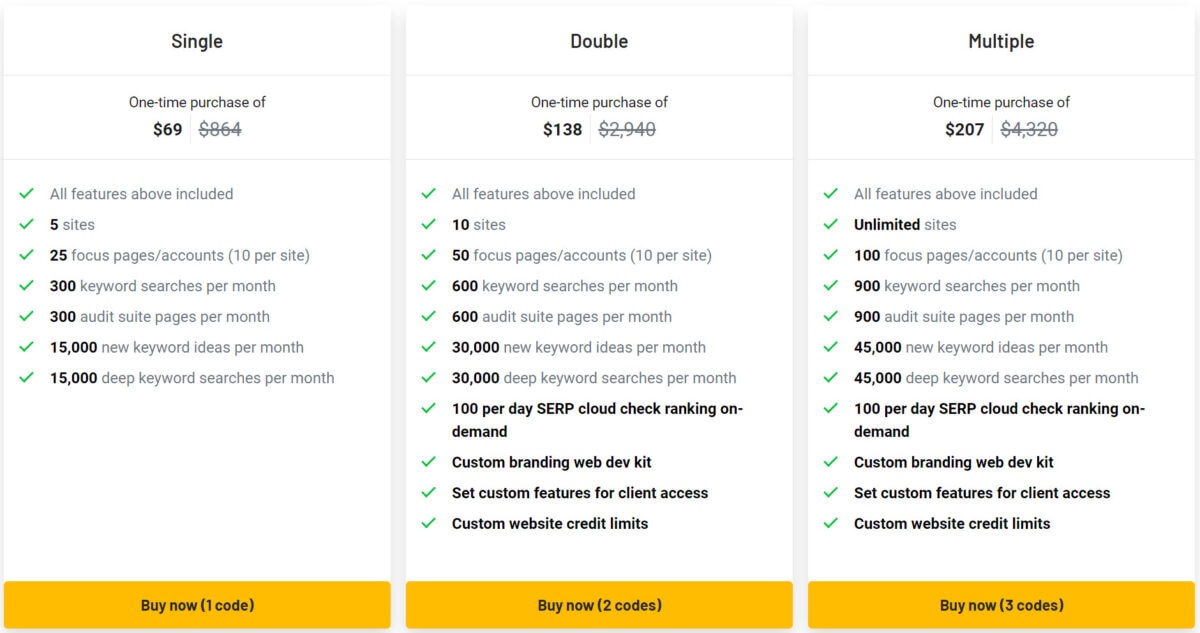Image resolution: width=1200 pixels, height=633 pixels.
Task: Select the Buy now (2 codes) button
Action: (x=599, y=605)
